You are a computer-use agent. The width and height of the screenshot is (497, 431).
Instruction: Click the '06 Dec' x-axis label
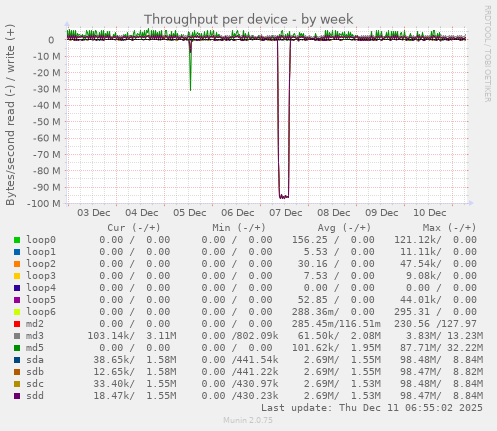pos(238,213)
